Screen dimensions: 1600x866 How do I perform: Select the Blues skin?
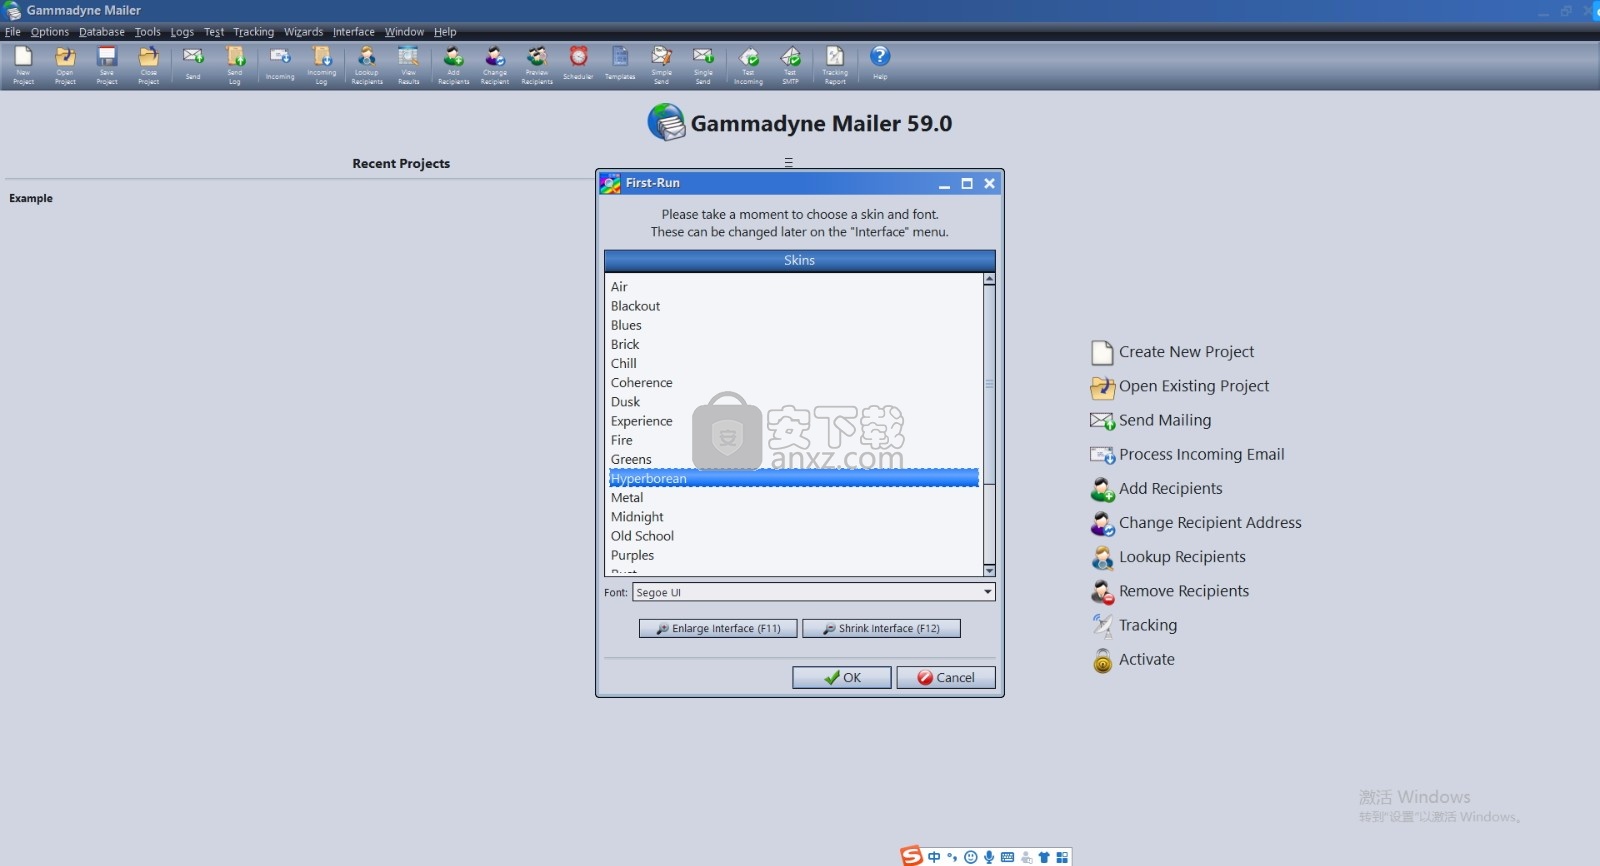coord(795,325)
